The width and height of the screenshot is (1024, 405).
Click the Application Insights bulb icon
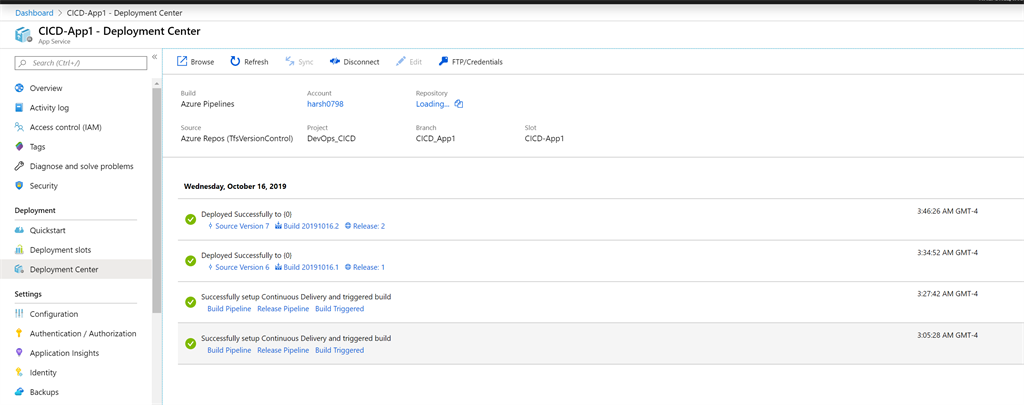[19, 353]
